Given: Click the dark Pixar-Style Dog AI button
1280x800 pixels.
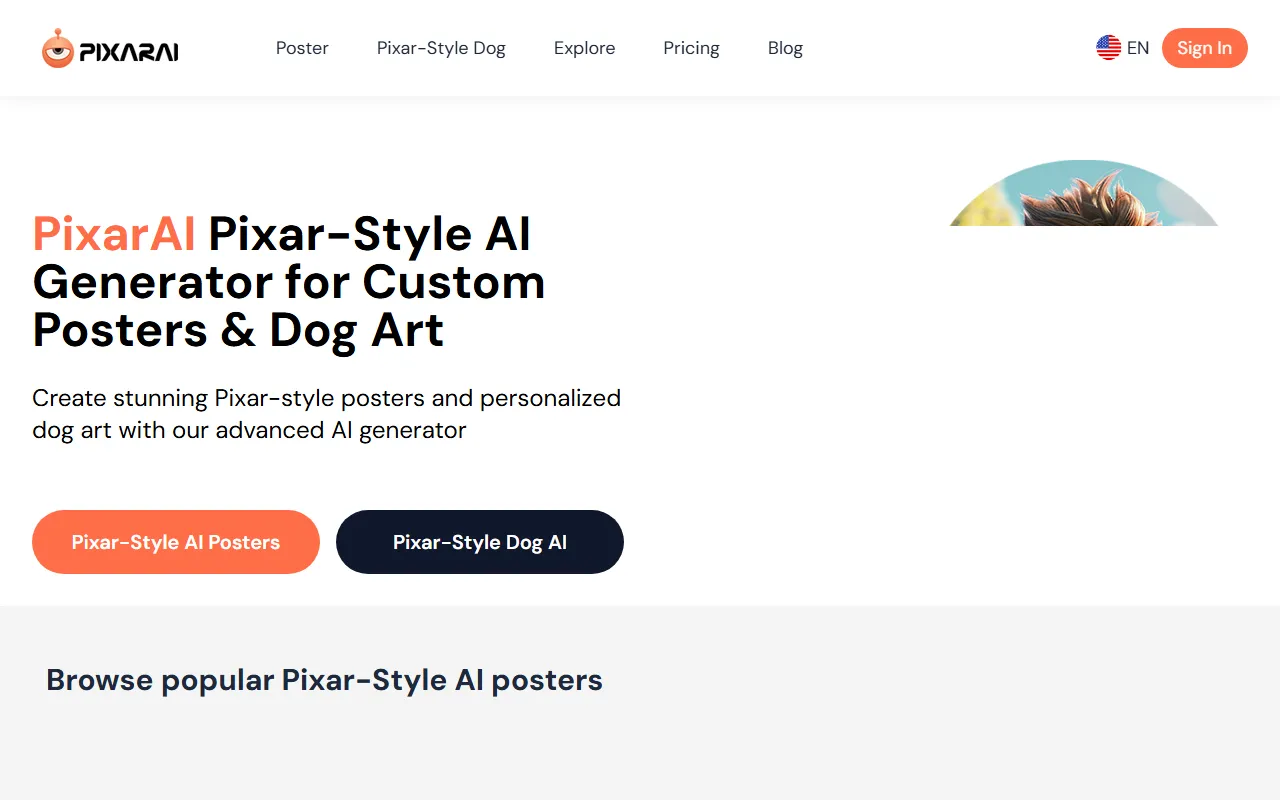Looking at the screenshot, I should 480,542.
